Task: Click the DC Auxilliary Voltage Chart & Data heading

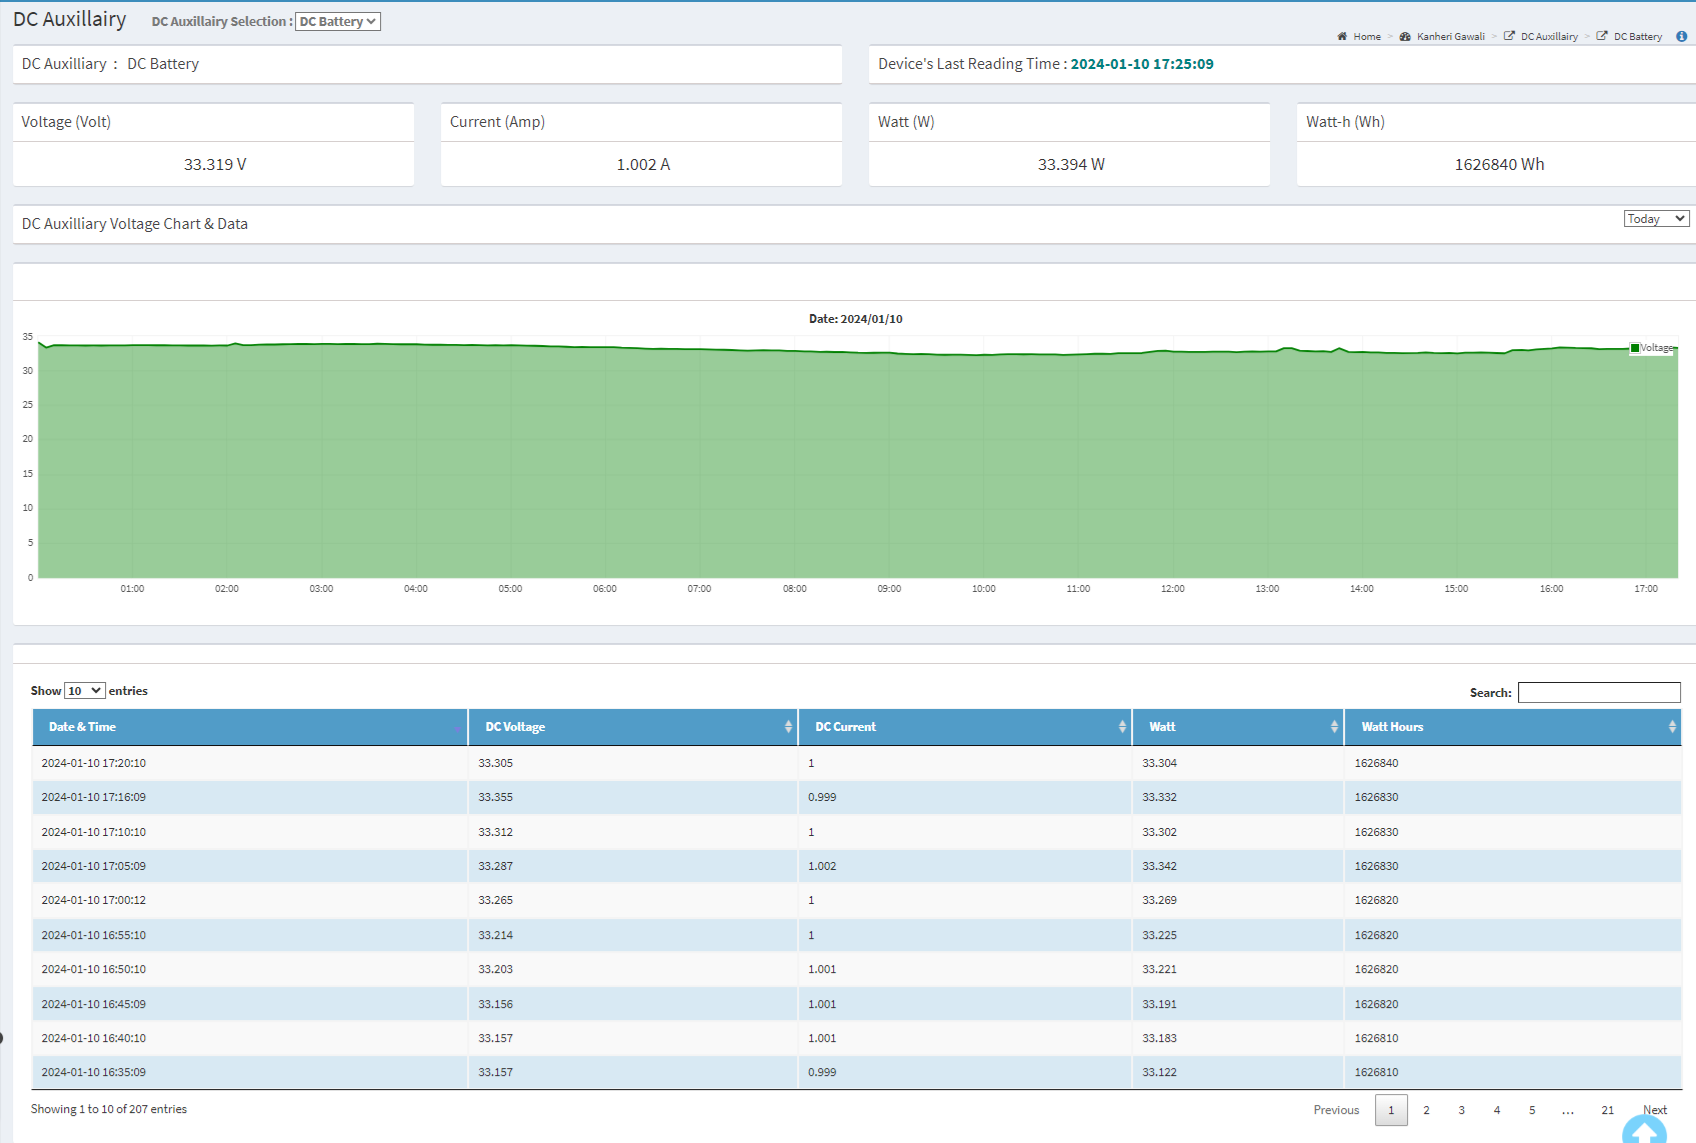Action: click(x=135, y=224)
